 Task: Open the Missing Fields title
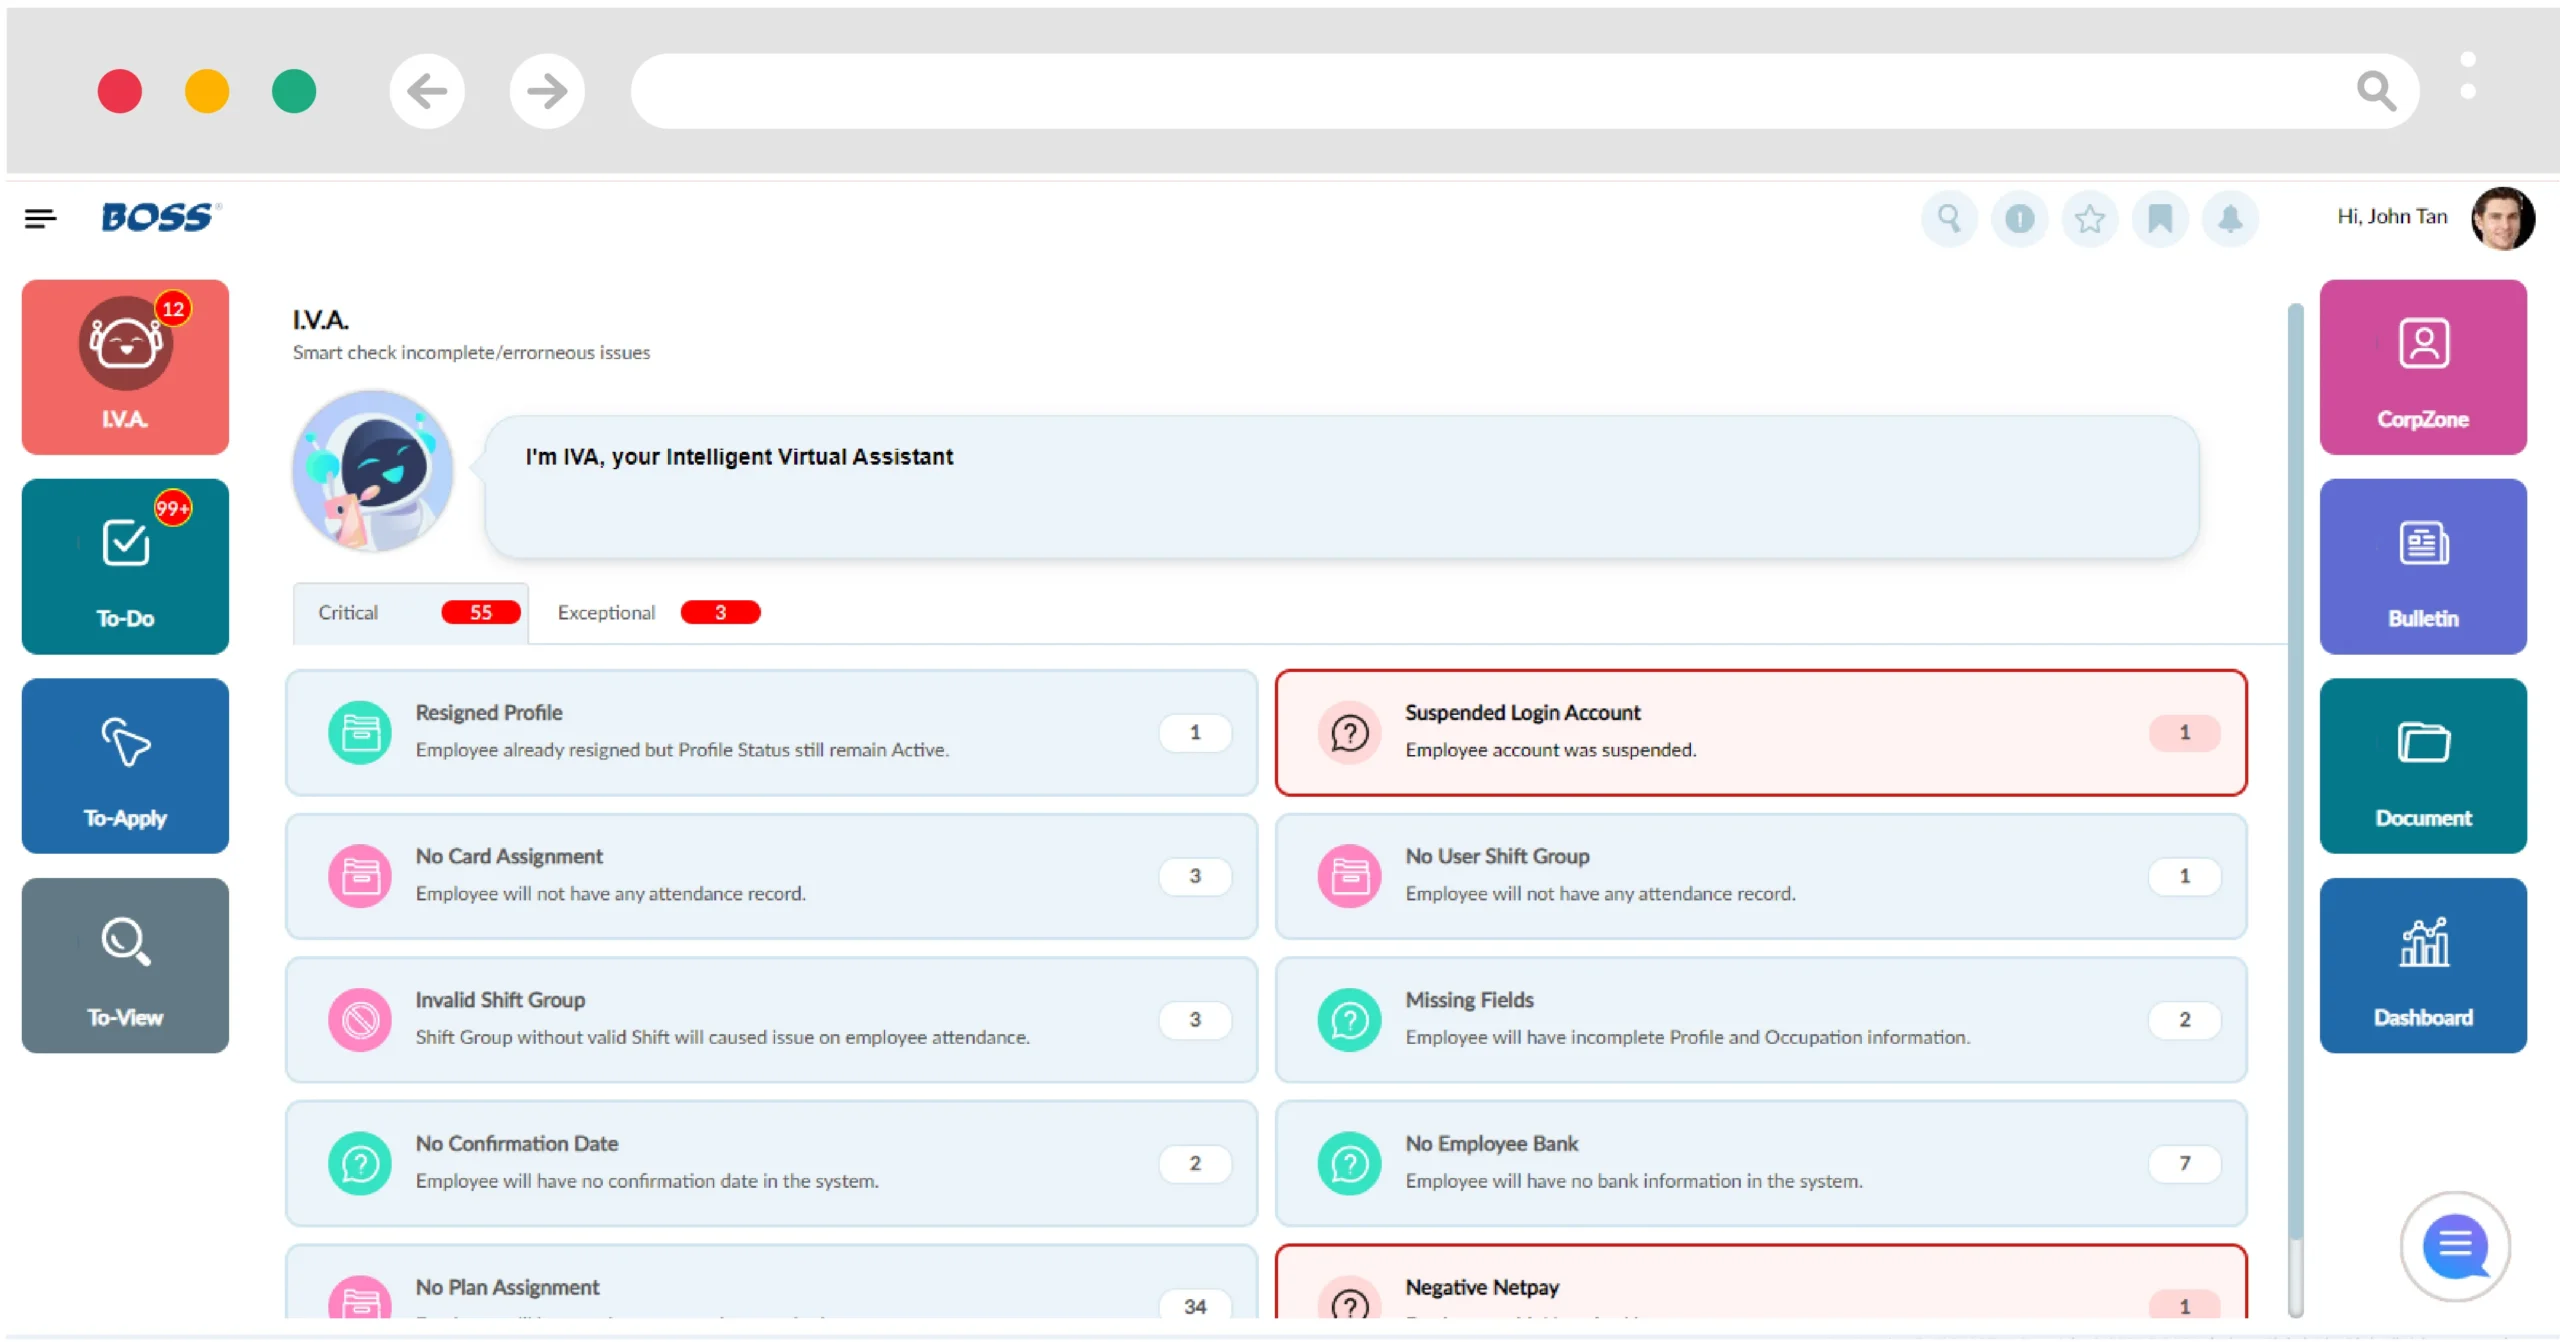pyautogui.click(x=1469, y=1000)
